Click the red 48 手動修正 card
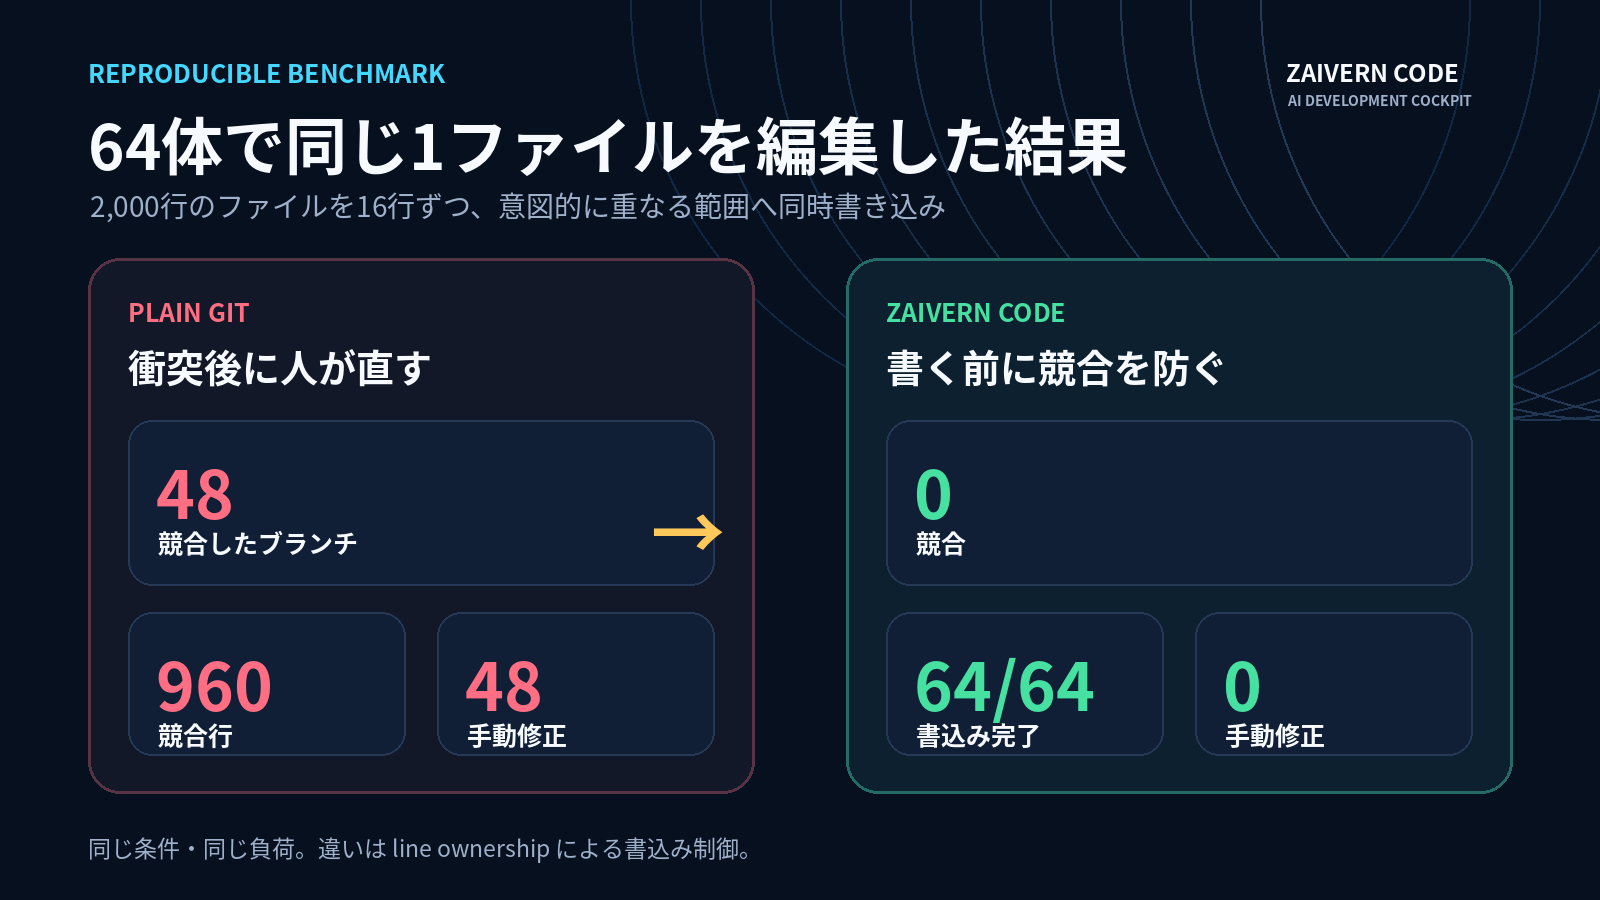 coord(576,684)
